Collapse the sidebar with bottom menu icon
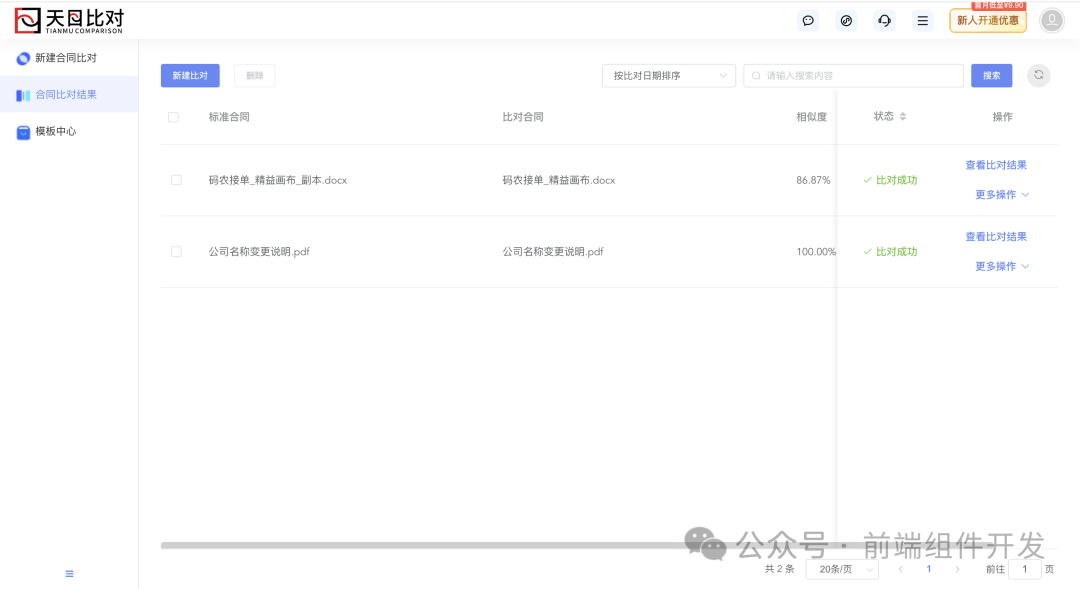1080x589 pixels. 70,573
